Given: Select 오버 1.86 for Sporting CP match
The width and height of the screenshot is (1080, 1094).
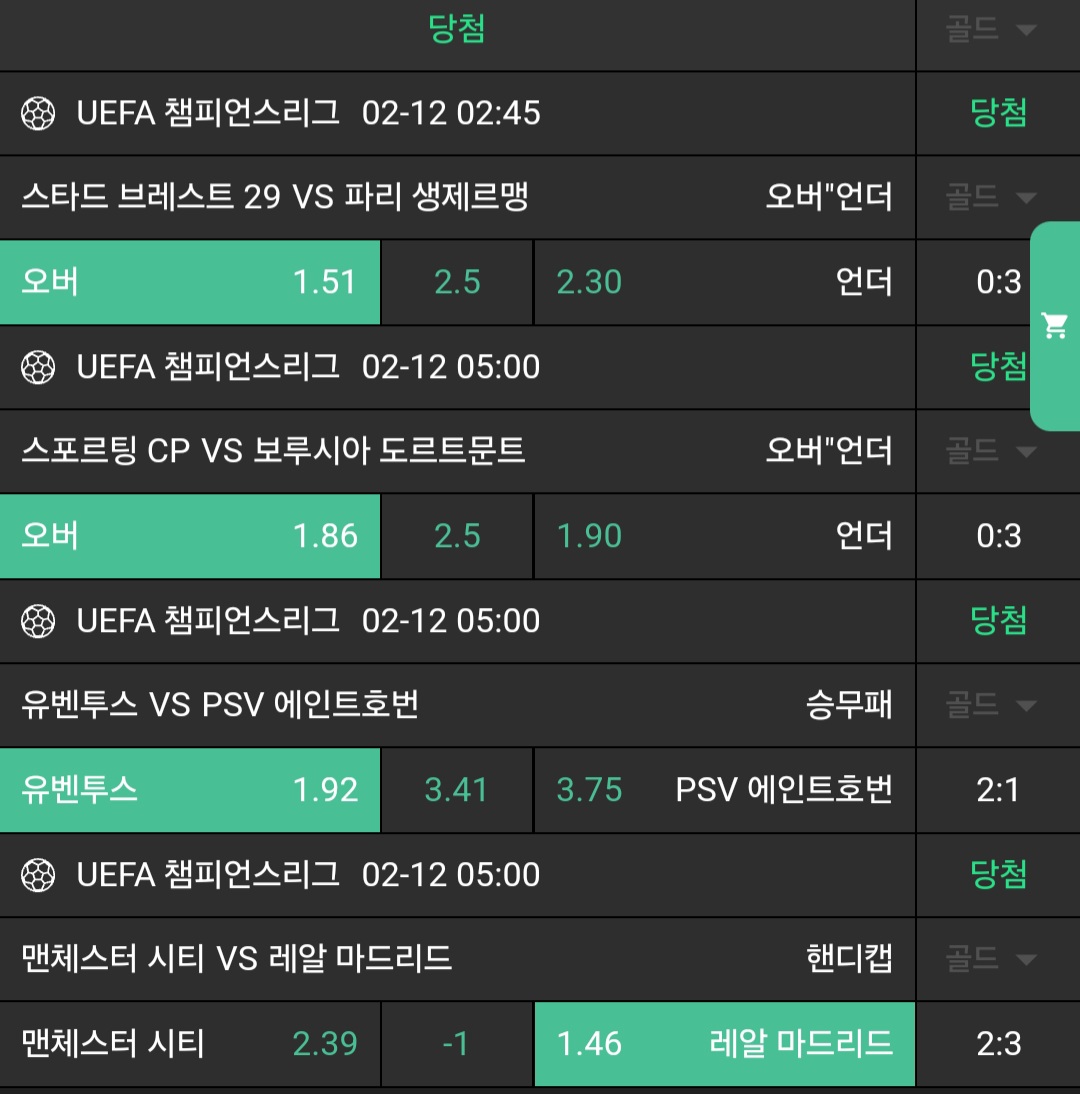Looking at the screenshot, I should tap(190, 536).
